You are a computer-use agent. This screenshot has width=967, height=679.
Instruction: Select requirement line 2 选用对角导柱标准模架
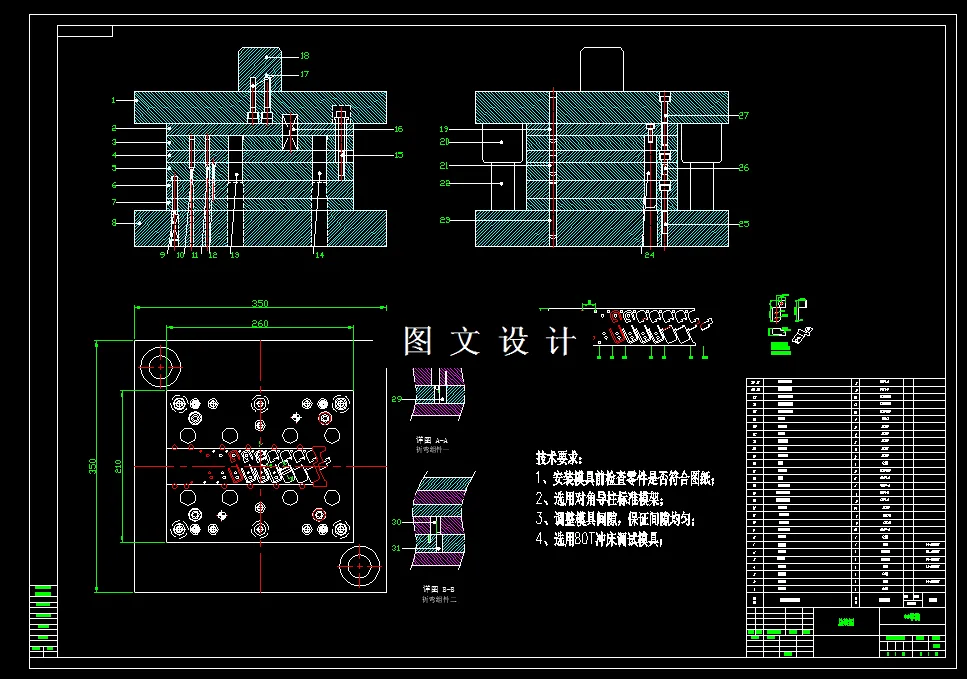[599, 498]
